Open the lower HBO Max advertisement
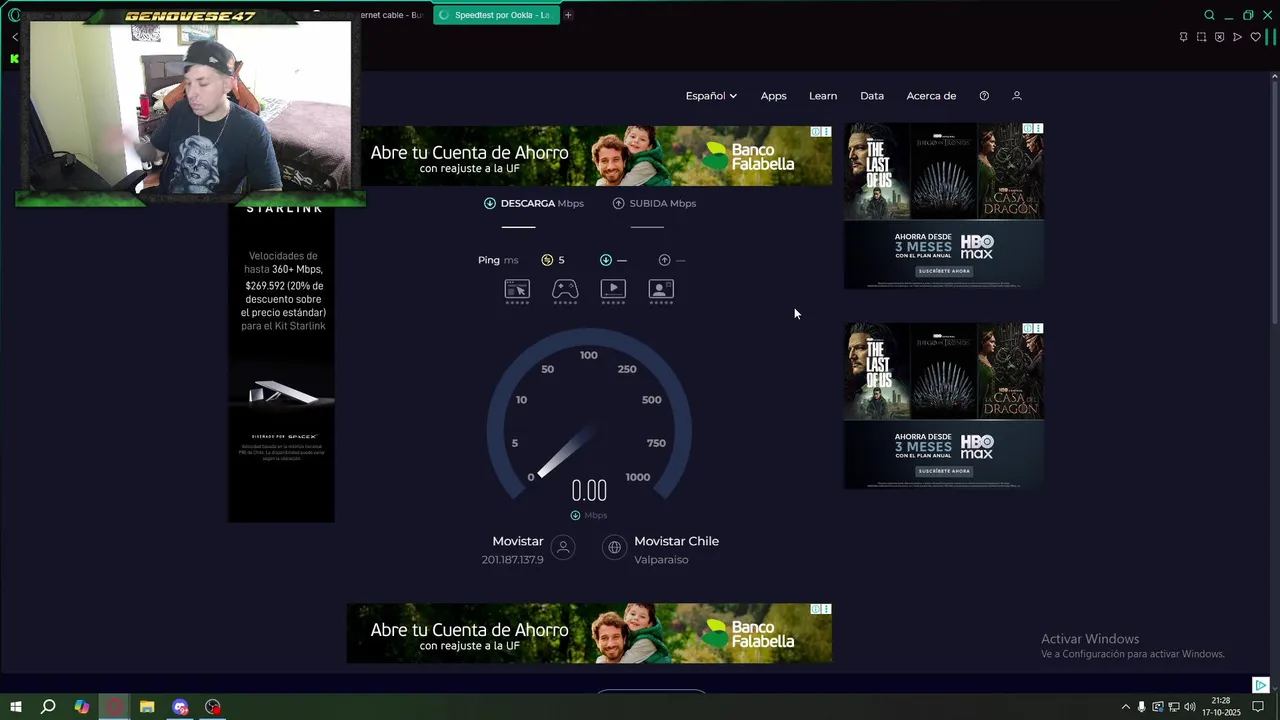The image size is (1280, 720). coord(944,406)
